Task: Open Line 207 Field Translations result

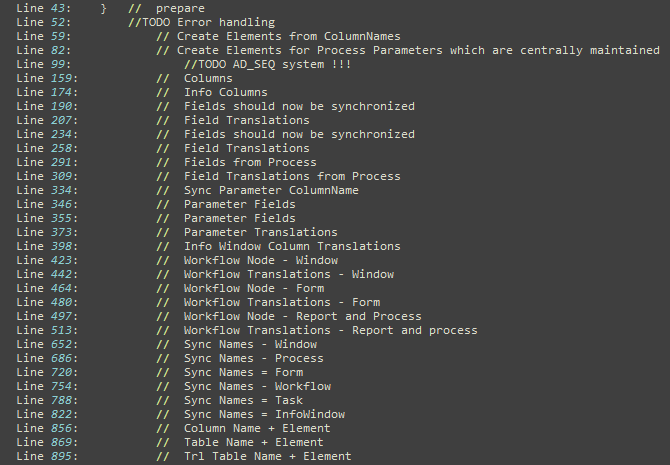Action: pyautogui.click(x=163, y=120)
